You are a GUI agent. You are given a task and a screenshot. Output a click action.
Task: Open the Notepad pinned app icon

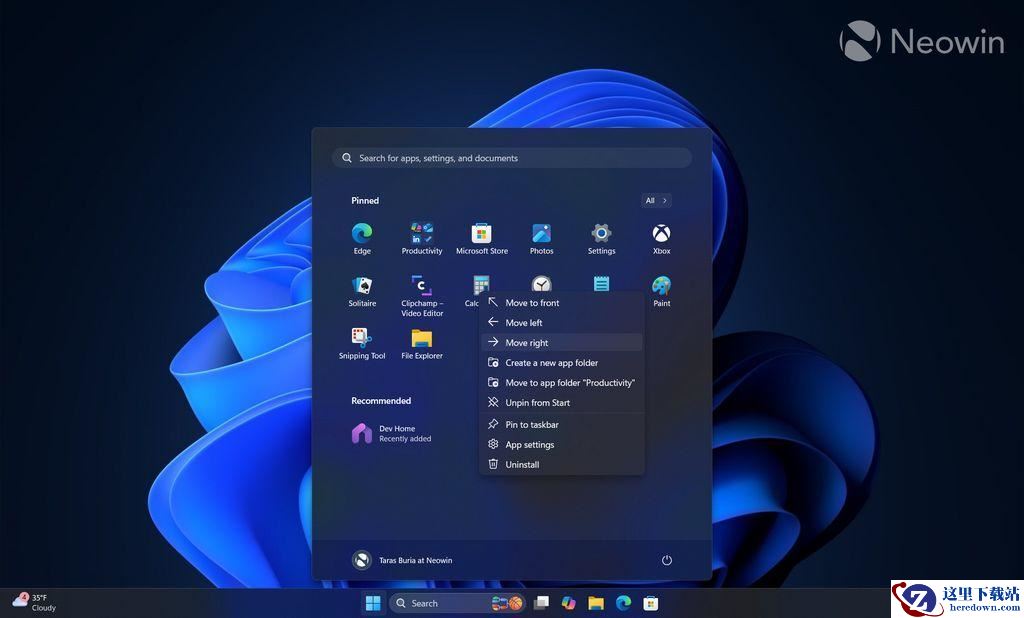point(601,283)
